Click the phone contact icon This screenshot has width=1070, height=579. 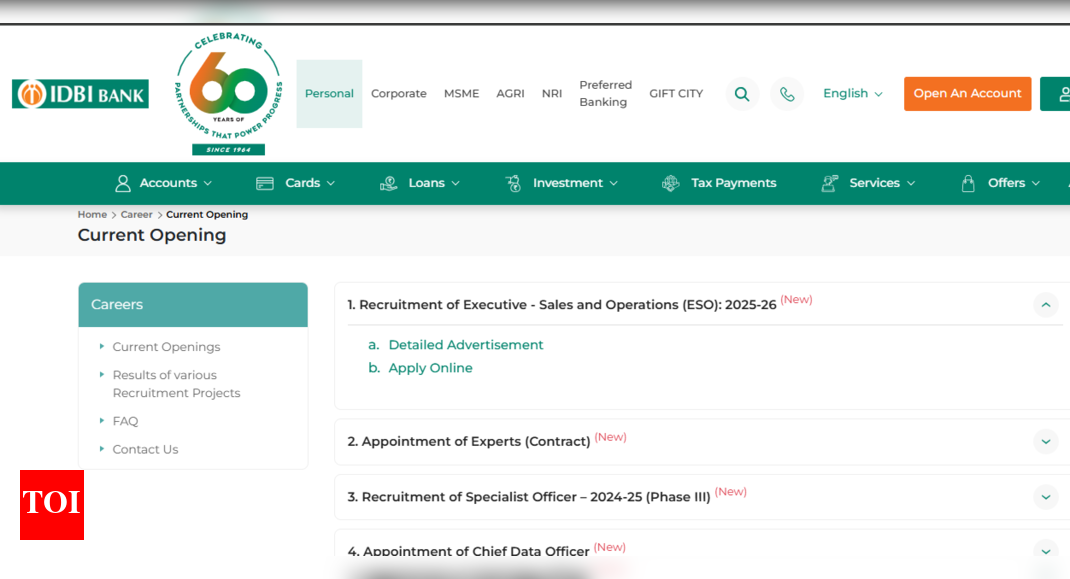[787, 93]
